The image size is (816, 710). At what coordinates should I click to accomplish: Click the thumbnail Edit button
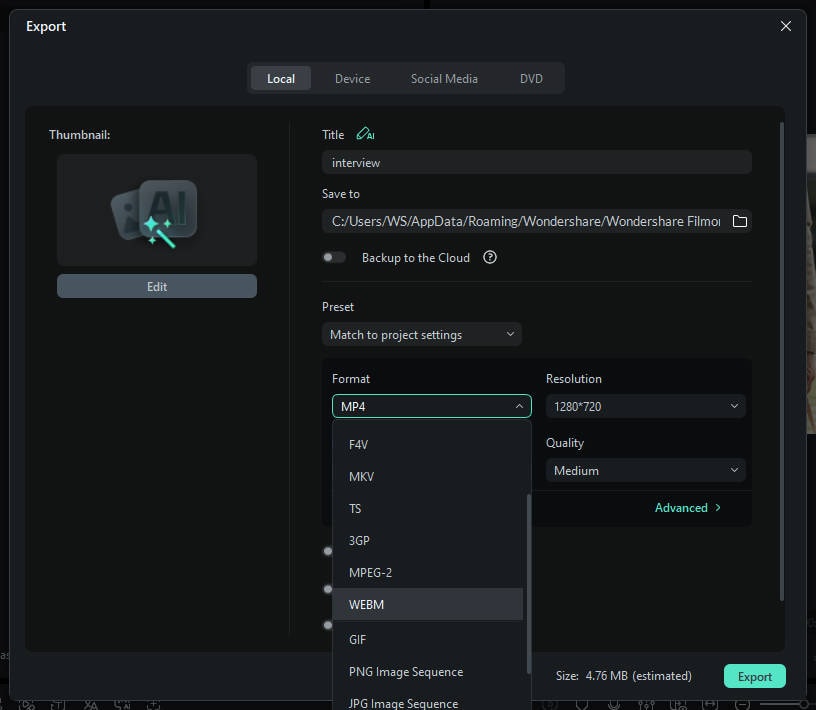point(157,286)
